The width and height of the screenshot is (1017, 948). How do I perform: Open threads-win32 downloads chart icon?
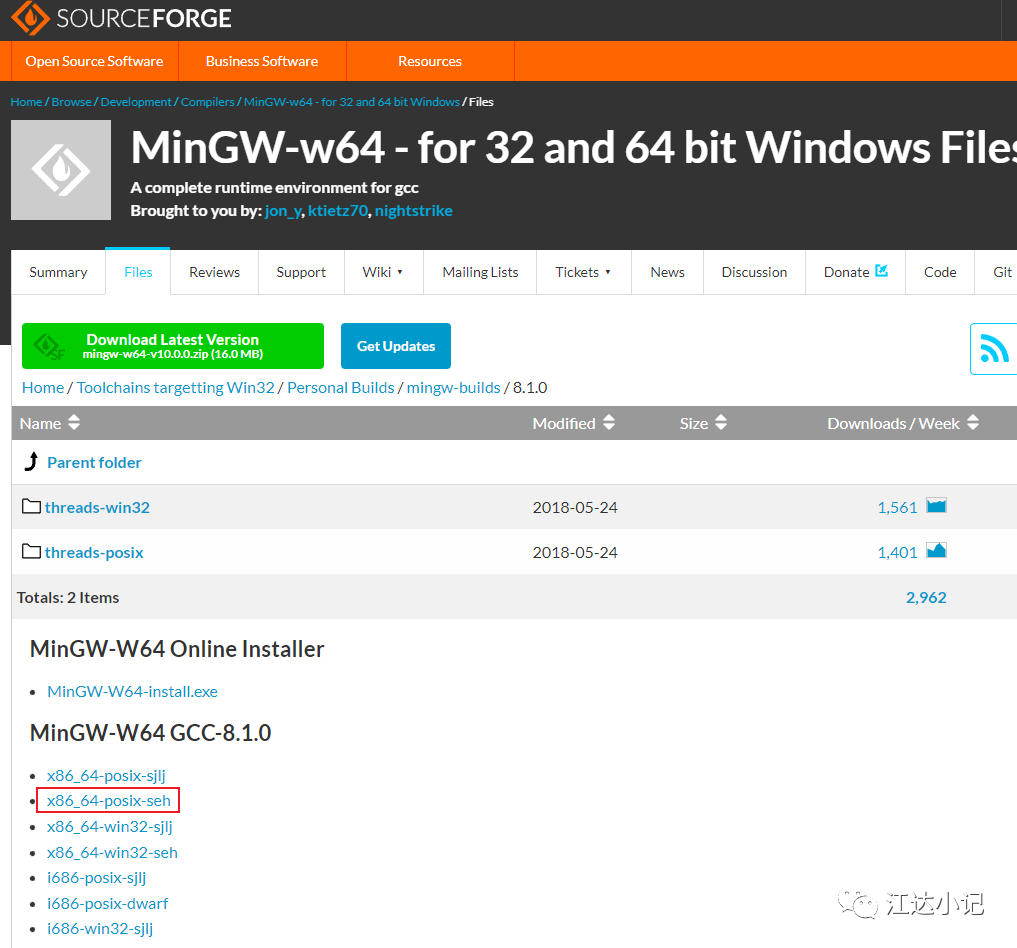coord(936,506)
